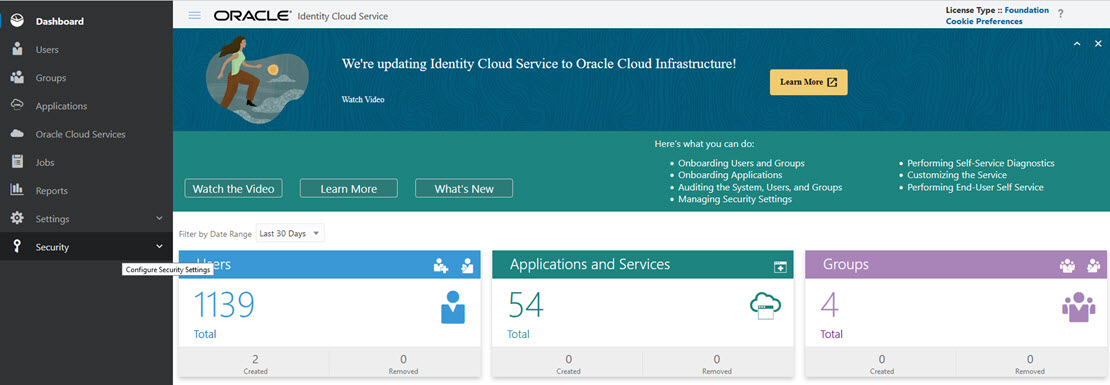Click the add user icon in Users card
1110x385 pixels.
pos(441,266)
